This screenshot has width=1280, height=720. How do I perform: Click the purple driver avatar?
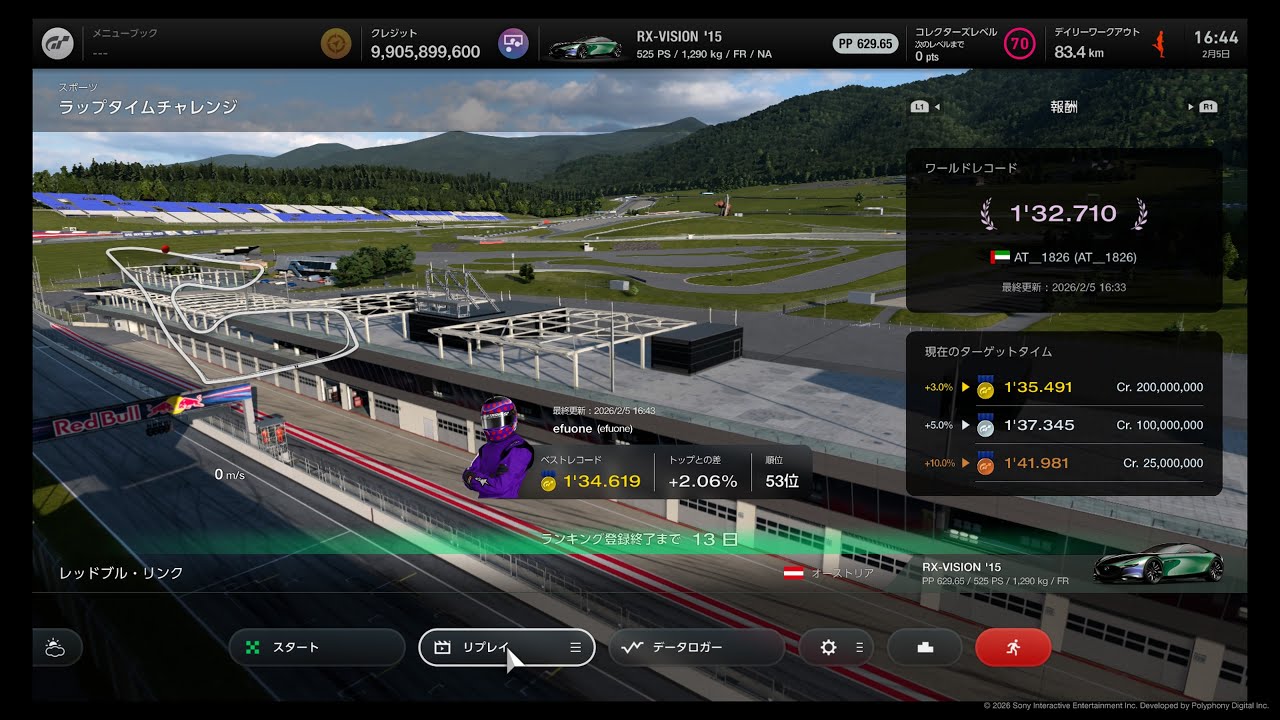click(498, 447)
